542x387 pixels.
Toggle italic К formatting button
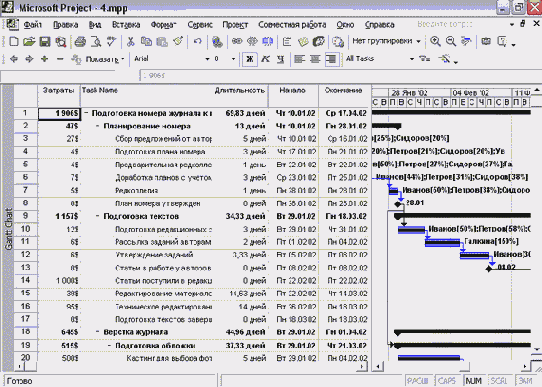pos(265,59)
